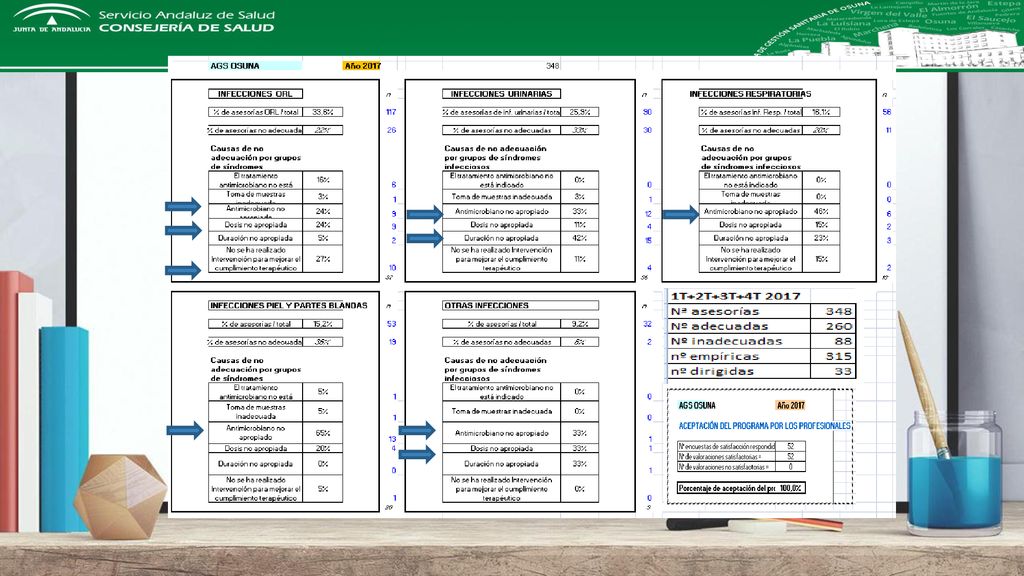Select the '25,9%' urinarias asesorías value
Image resolution: width=1024 pixels, height=576 pixels.
pyautogui.click(x=579, y=112)
